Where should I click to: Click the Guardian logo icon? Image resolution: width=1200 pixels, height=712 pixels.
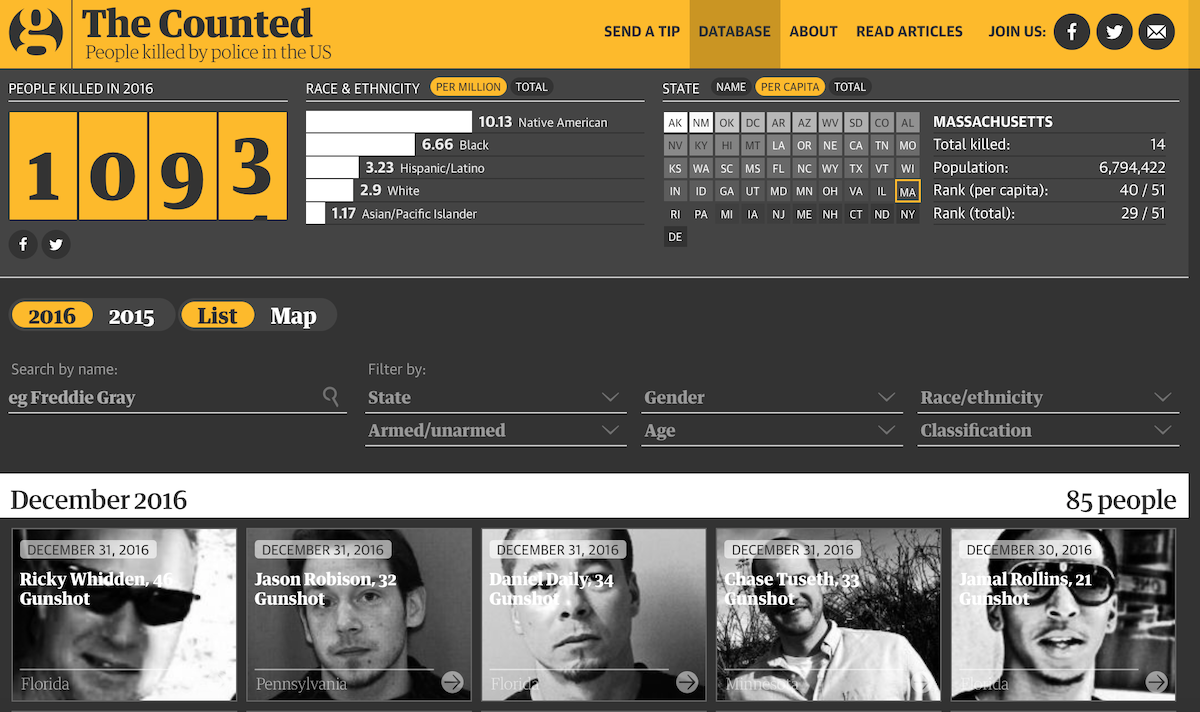pos(36,32)
